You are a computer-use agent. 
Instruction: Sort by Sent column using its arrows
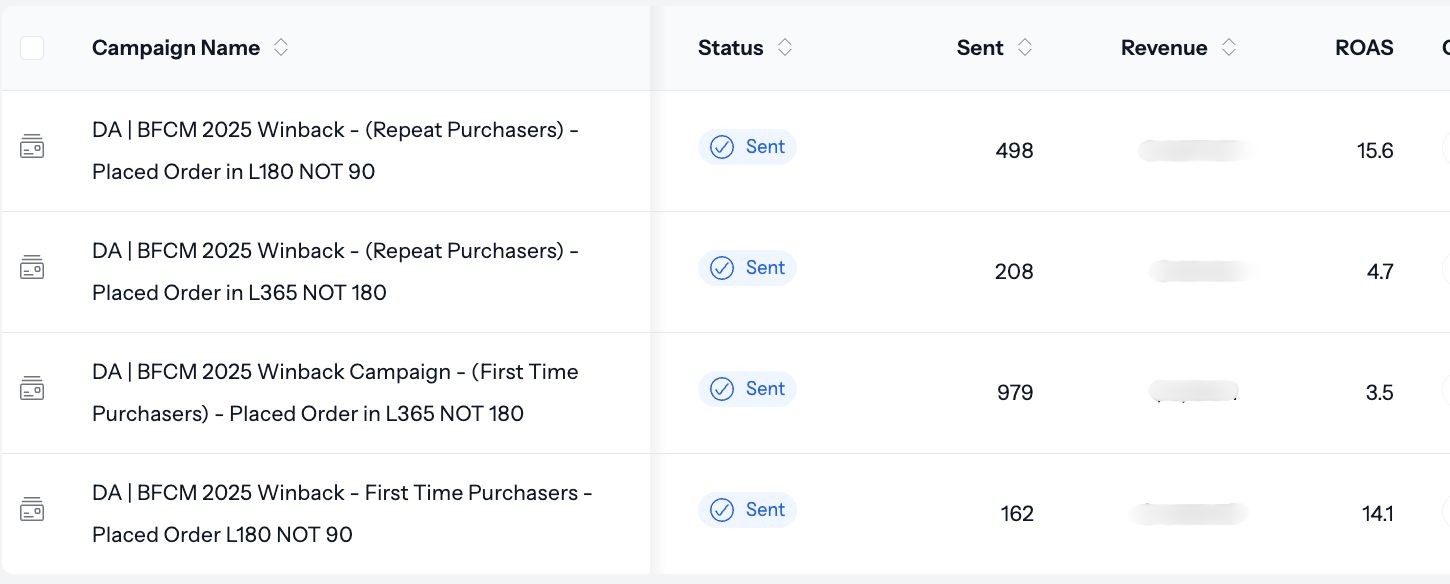click(1024, 48)
